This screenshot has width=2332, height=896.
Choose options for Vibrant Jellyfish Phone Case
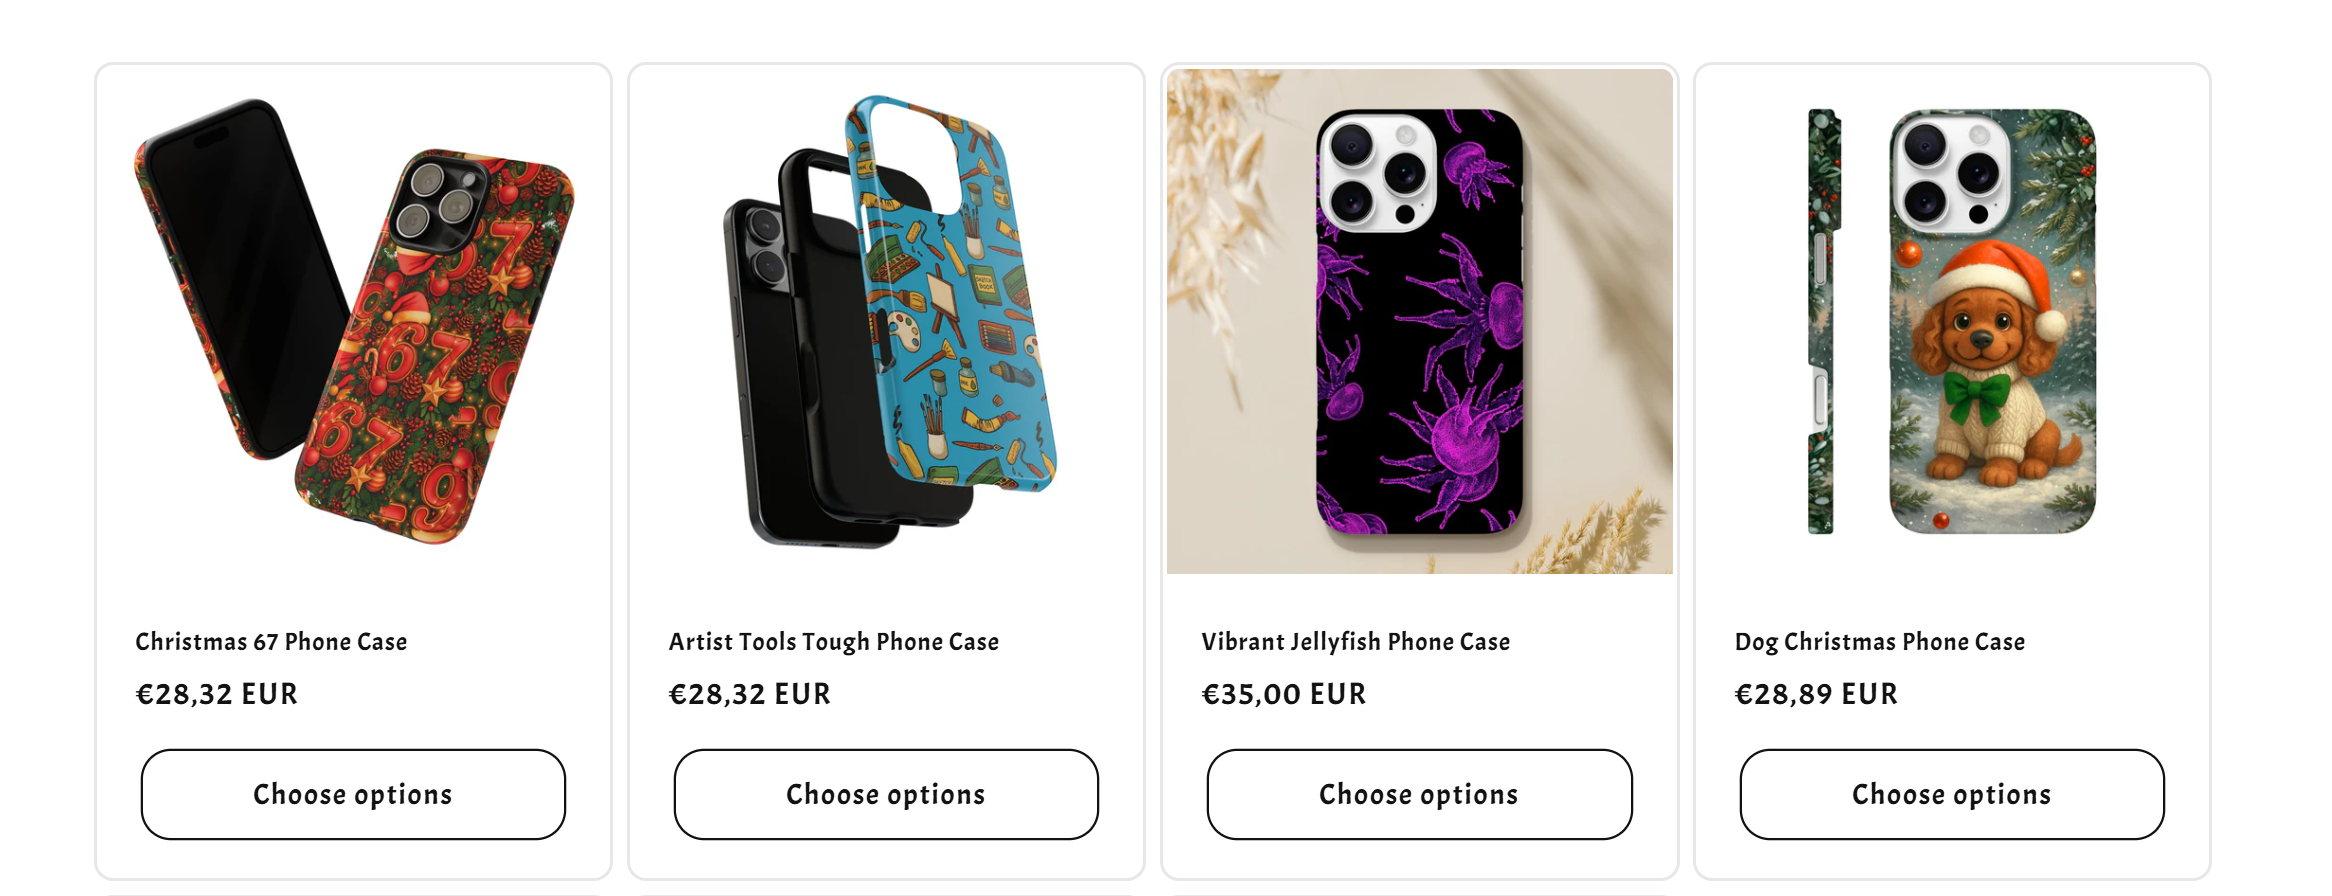tap(1419, 794)
